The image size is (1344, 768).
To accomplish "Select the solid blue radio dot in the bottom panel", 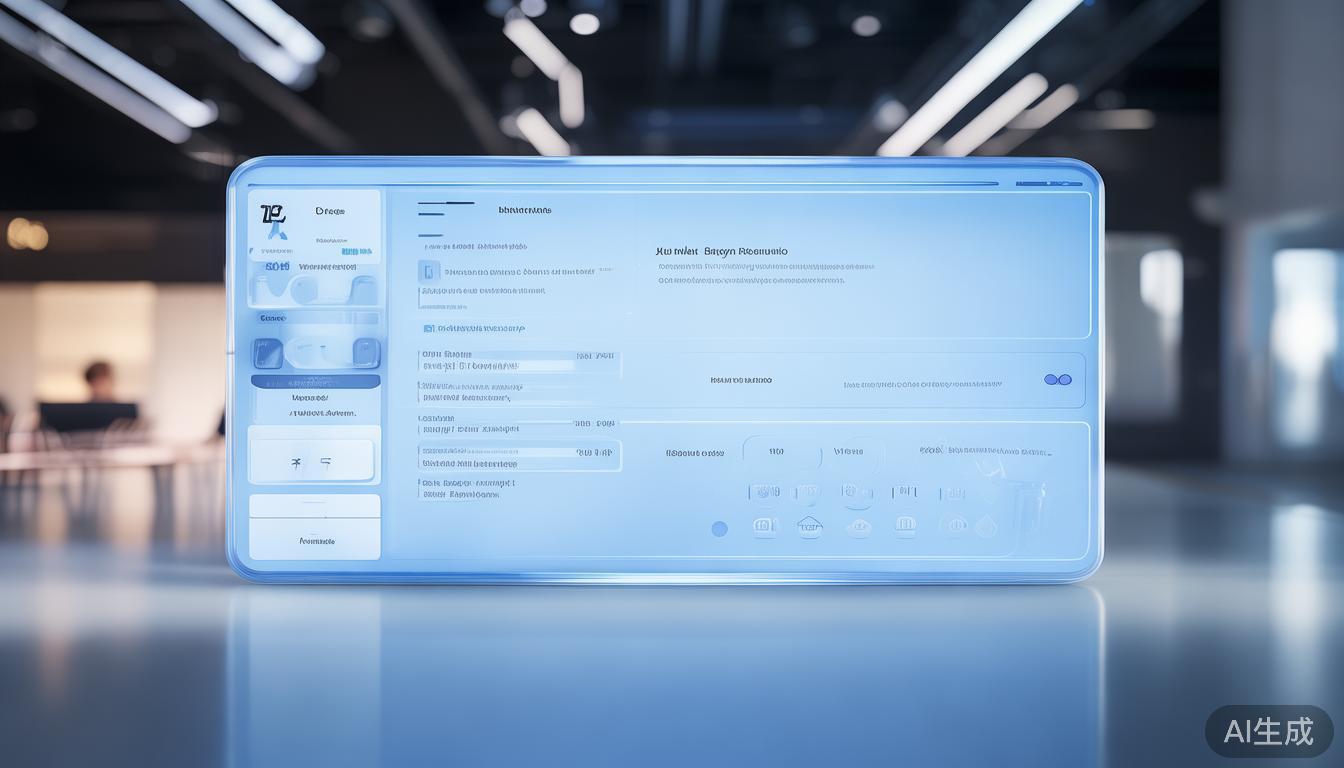I will coord(719,529).
